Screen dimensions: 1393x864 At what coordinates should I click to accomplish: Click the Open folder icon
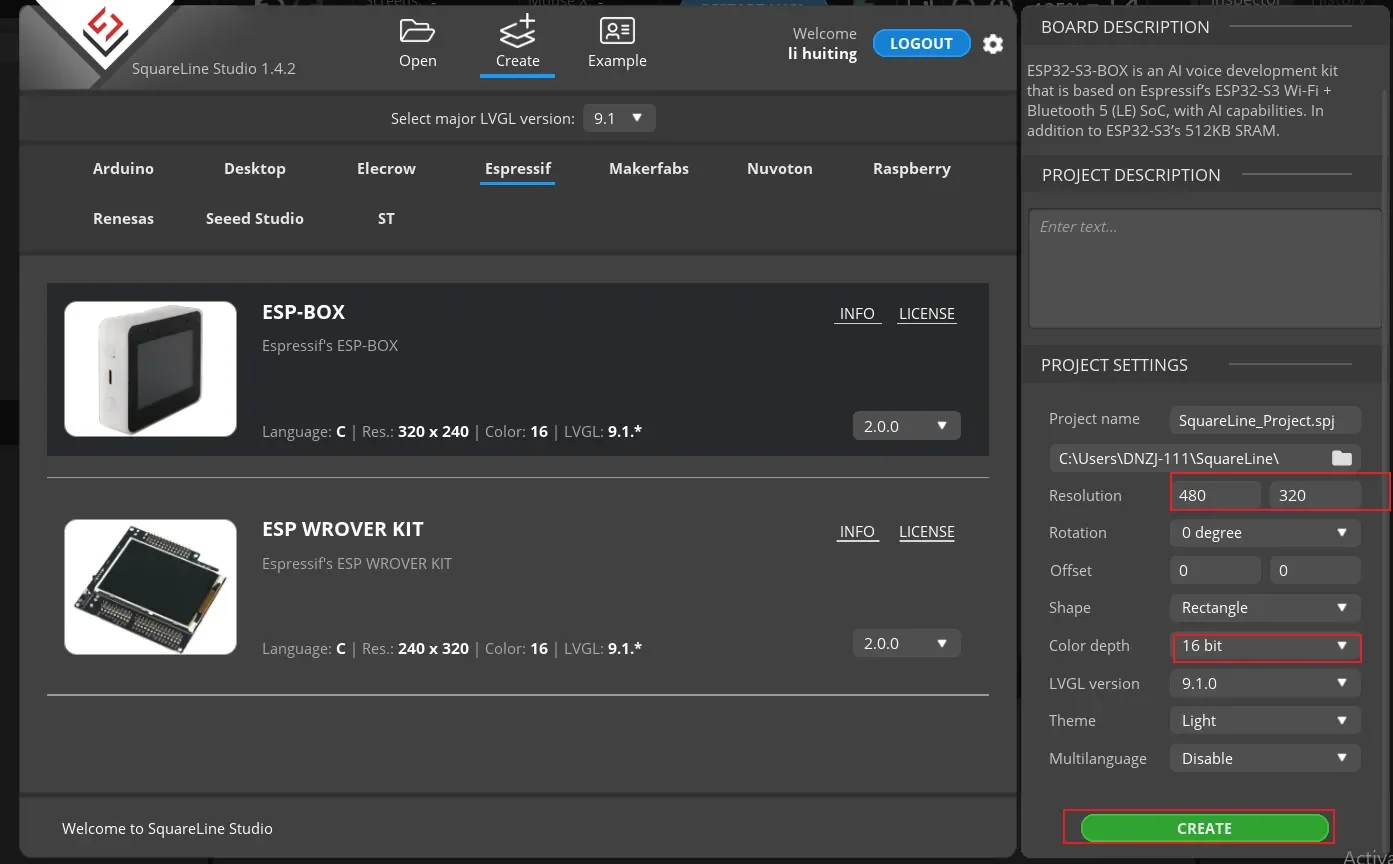(417, 32)
